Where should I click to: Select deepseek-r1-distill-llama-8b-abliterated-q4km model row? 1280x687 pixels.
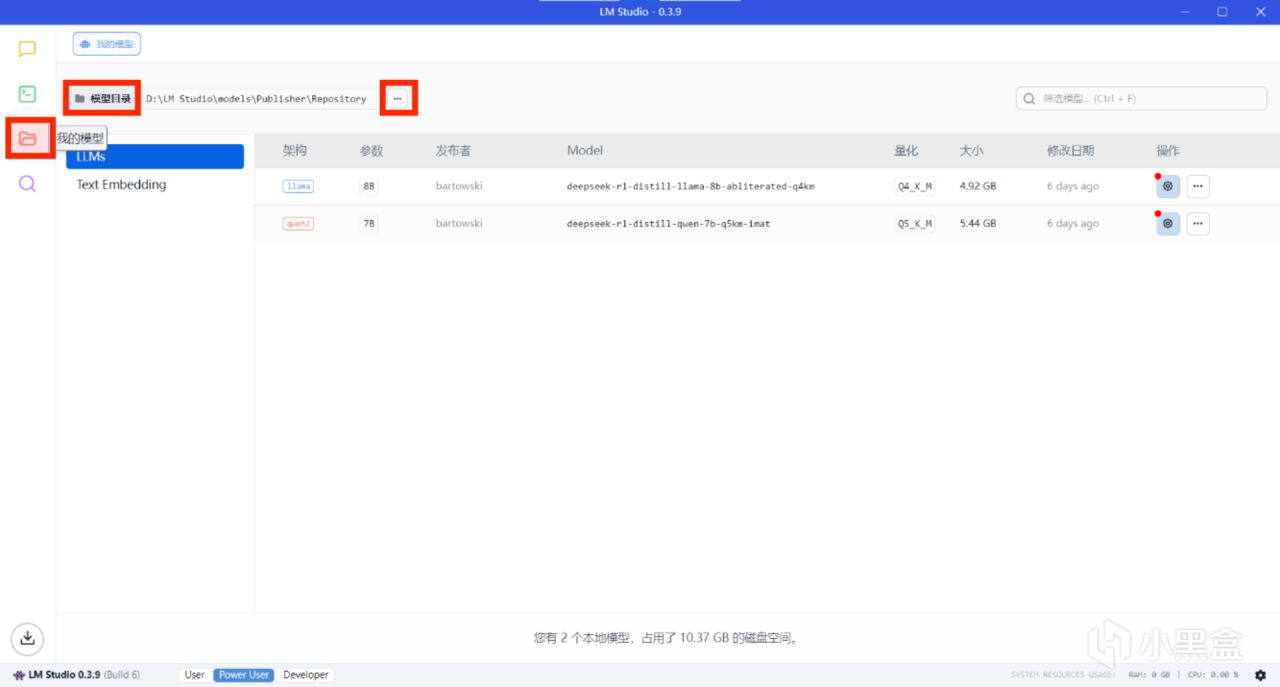(x=767, y=186)
